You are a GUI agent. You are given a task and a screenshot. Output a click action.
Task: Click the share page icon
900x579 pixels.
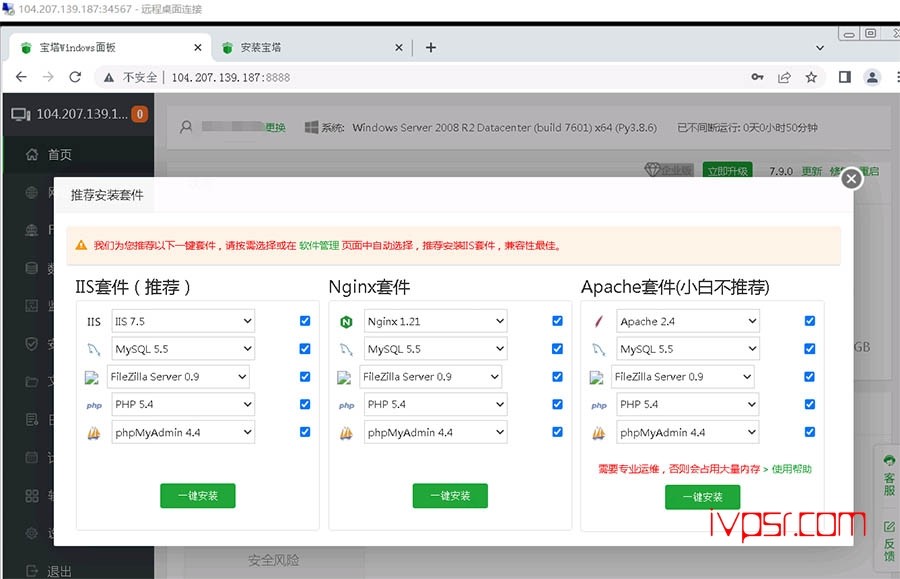pyautogui.click(x=784, y=77)
